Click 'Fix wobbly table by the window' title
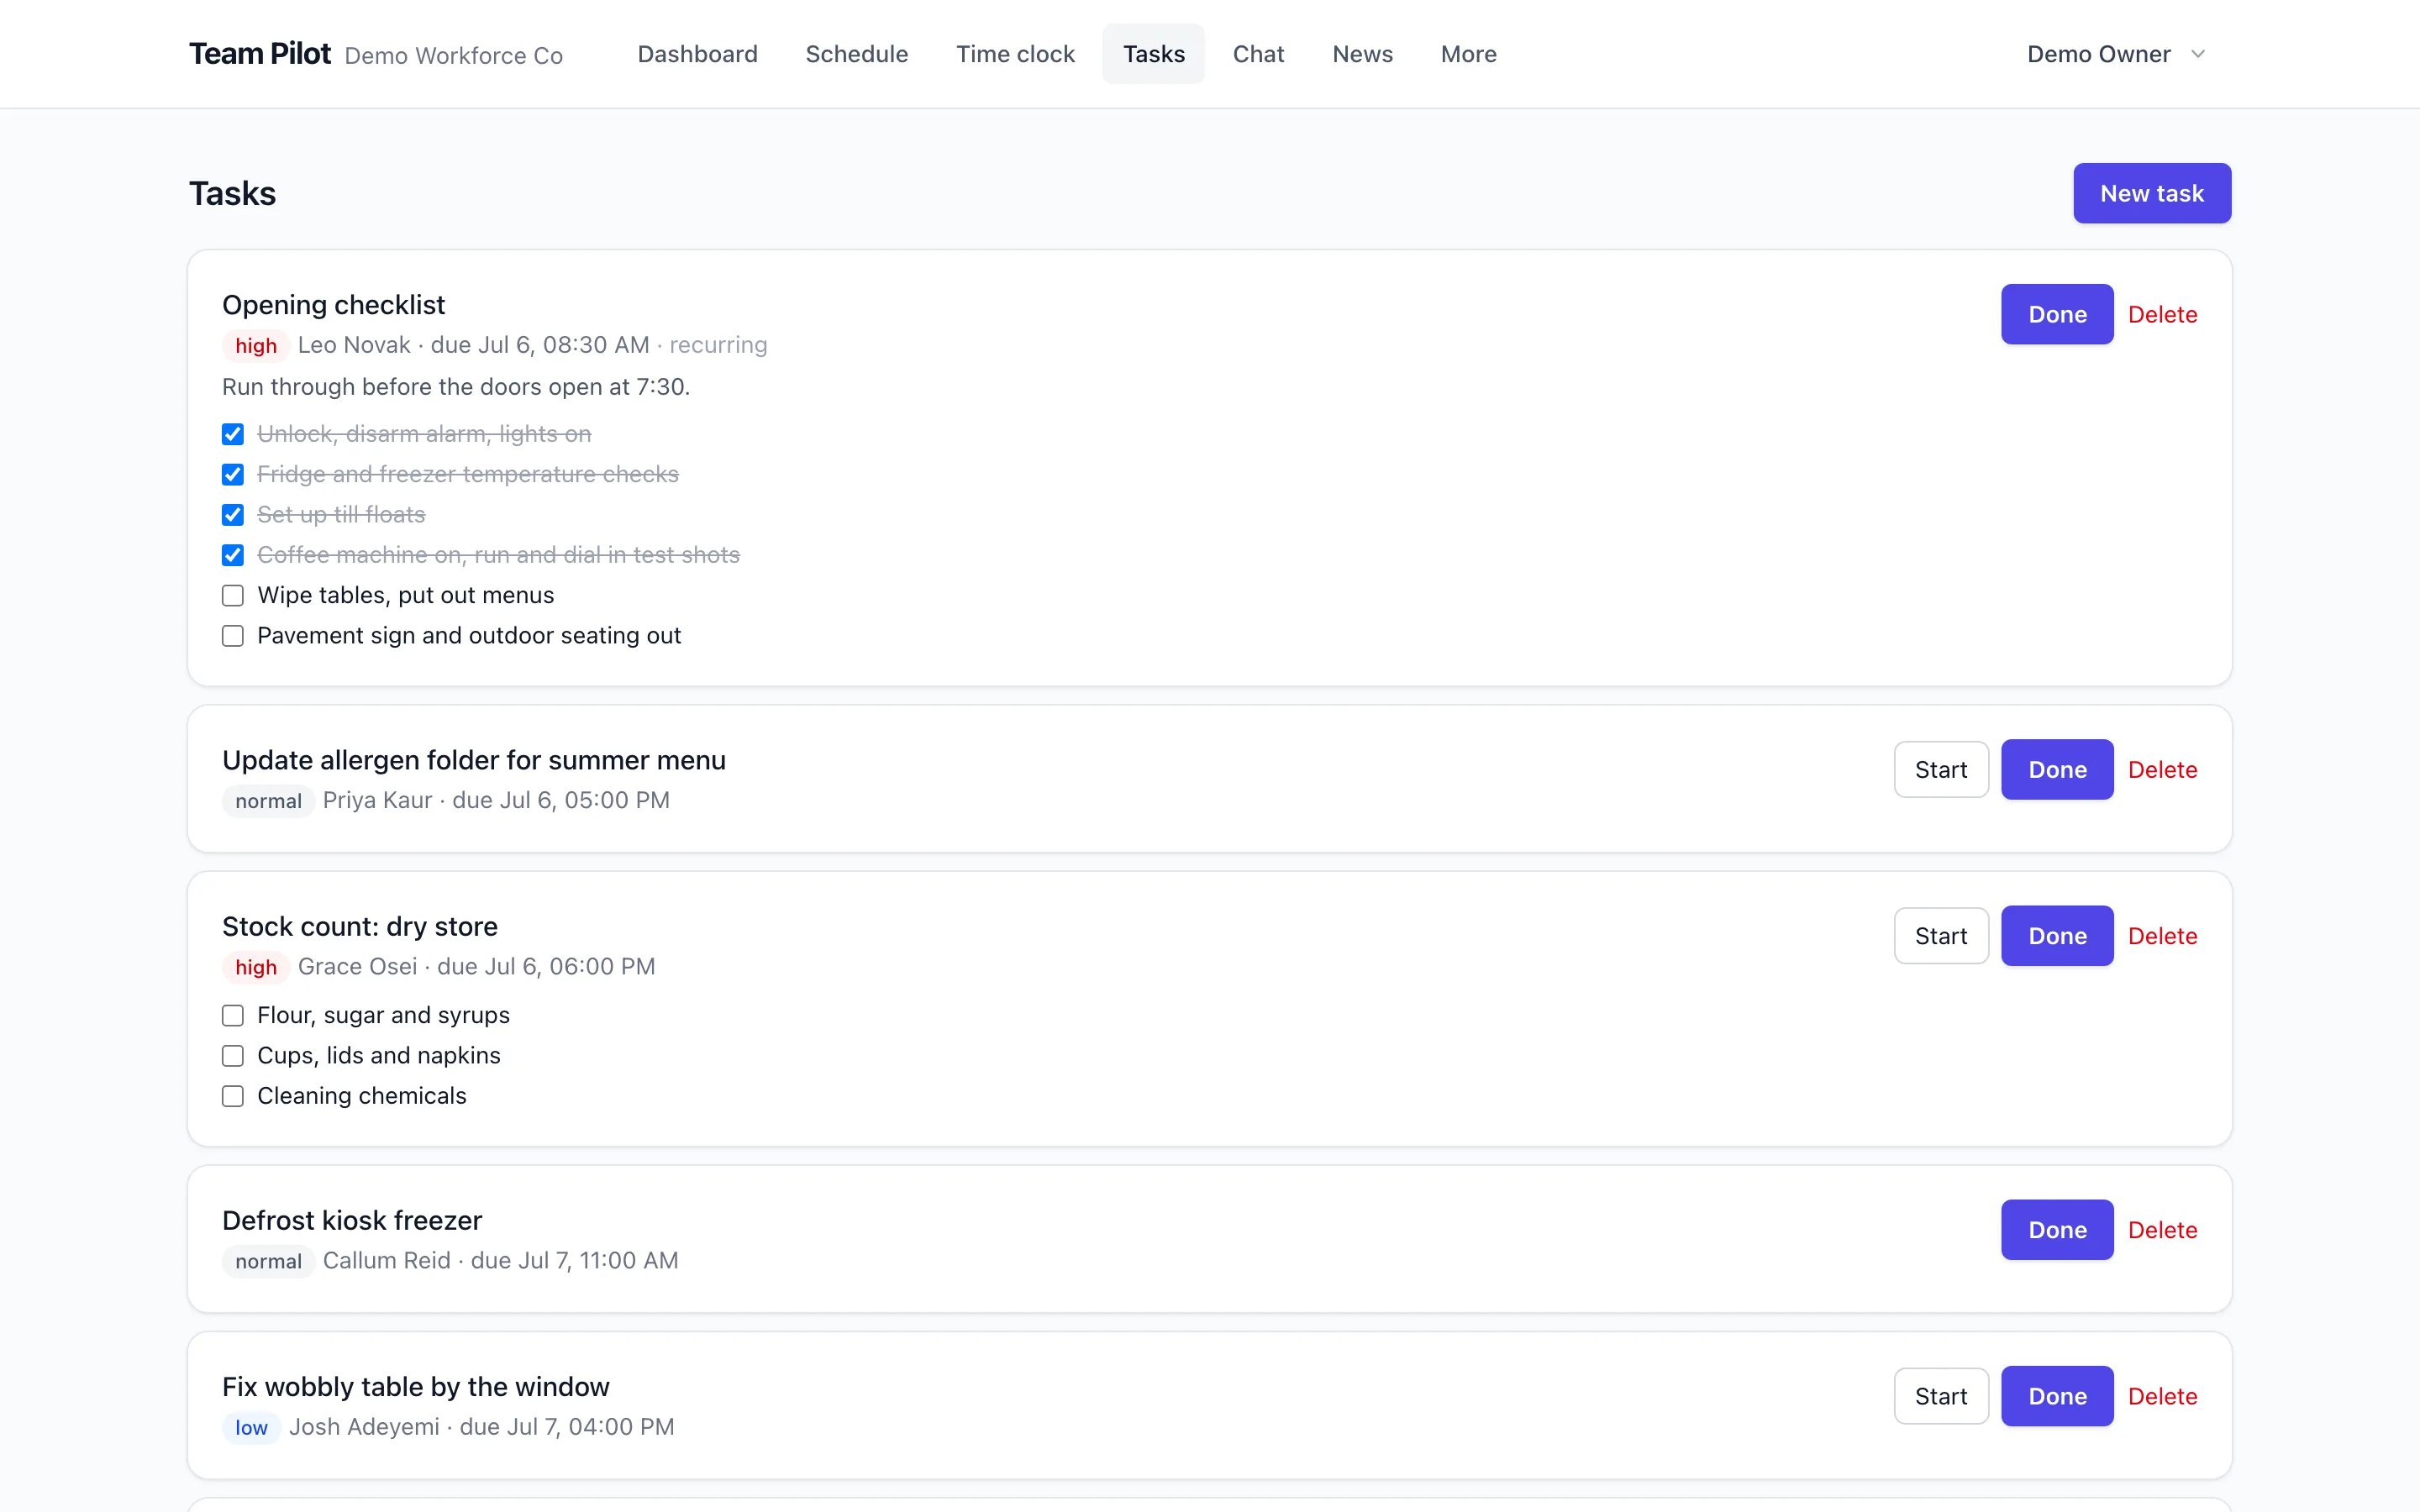This screenshot has height=1512, width=2420. coord(416,1386)
